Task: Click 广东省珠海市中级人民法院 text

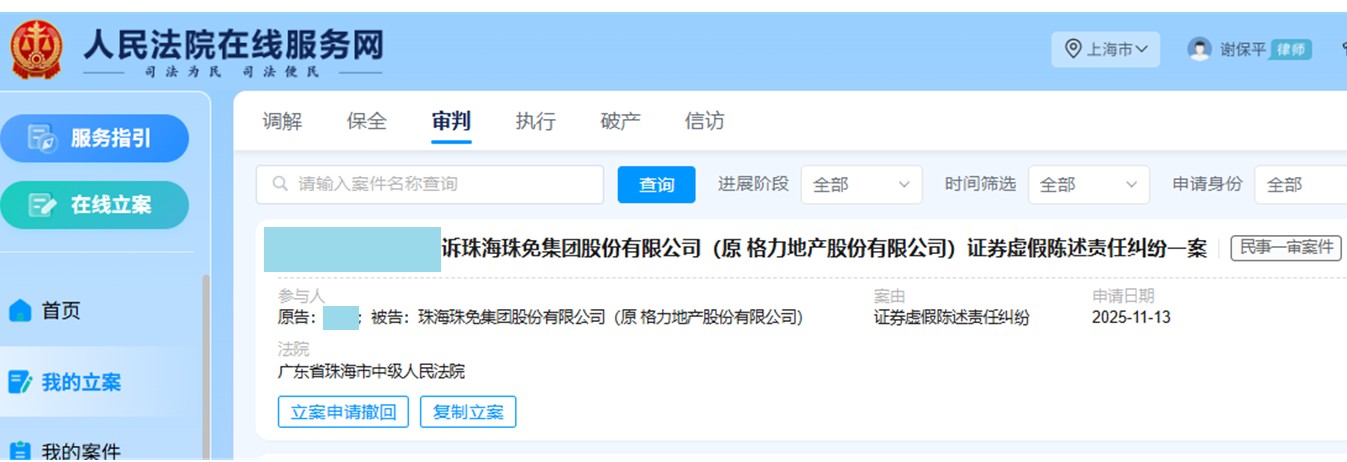Action: click(x=371, y=372)
